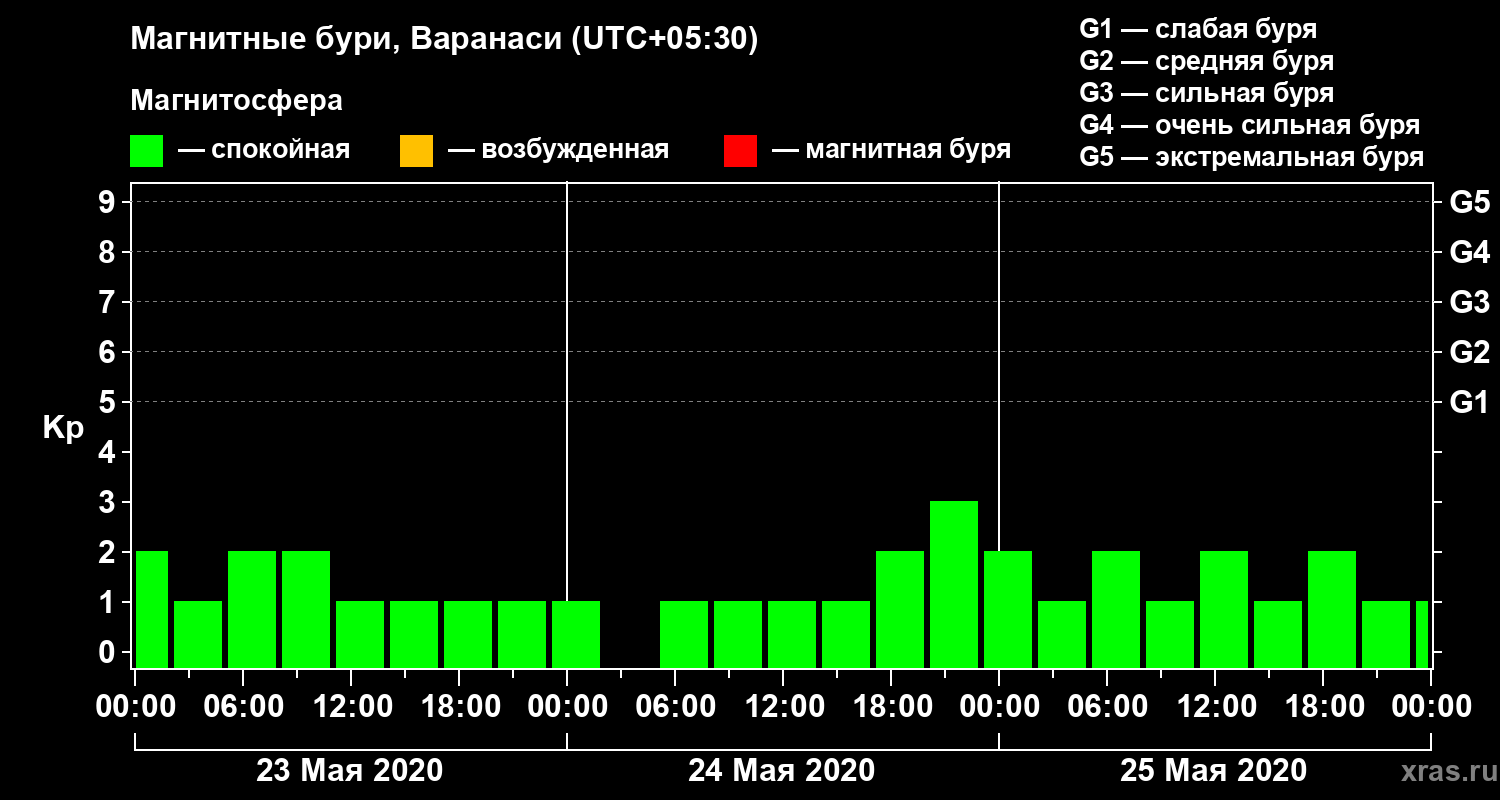The height and width of the screenshot is (800, 1500).
Task: Click the Kp 2 bar at 12:00 on 25 May
Action: [1224, 609]
